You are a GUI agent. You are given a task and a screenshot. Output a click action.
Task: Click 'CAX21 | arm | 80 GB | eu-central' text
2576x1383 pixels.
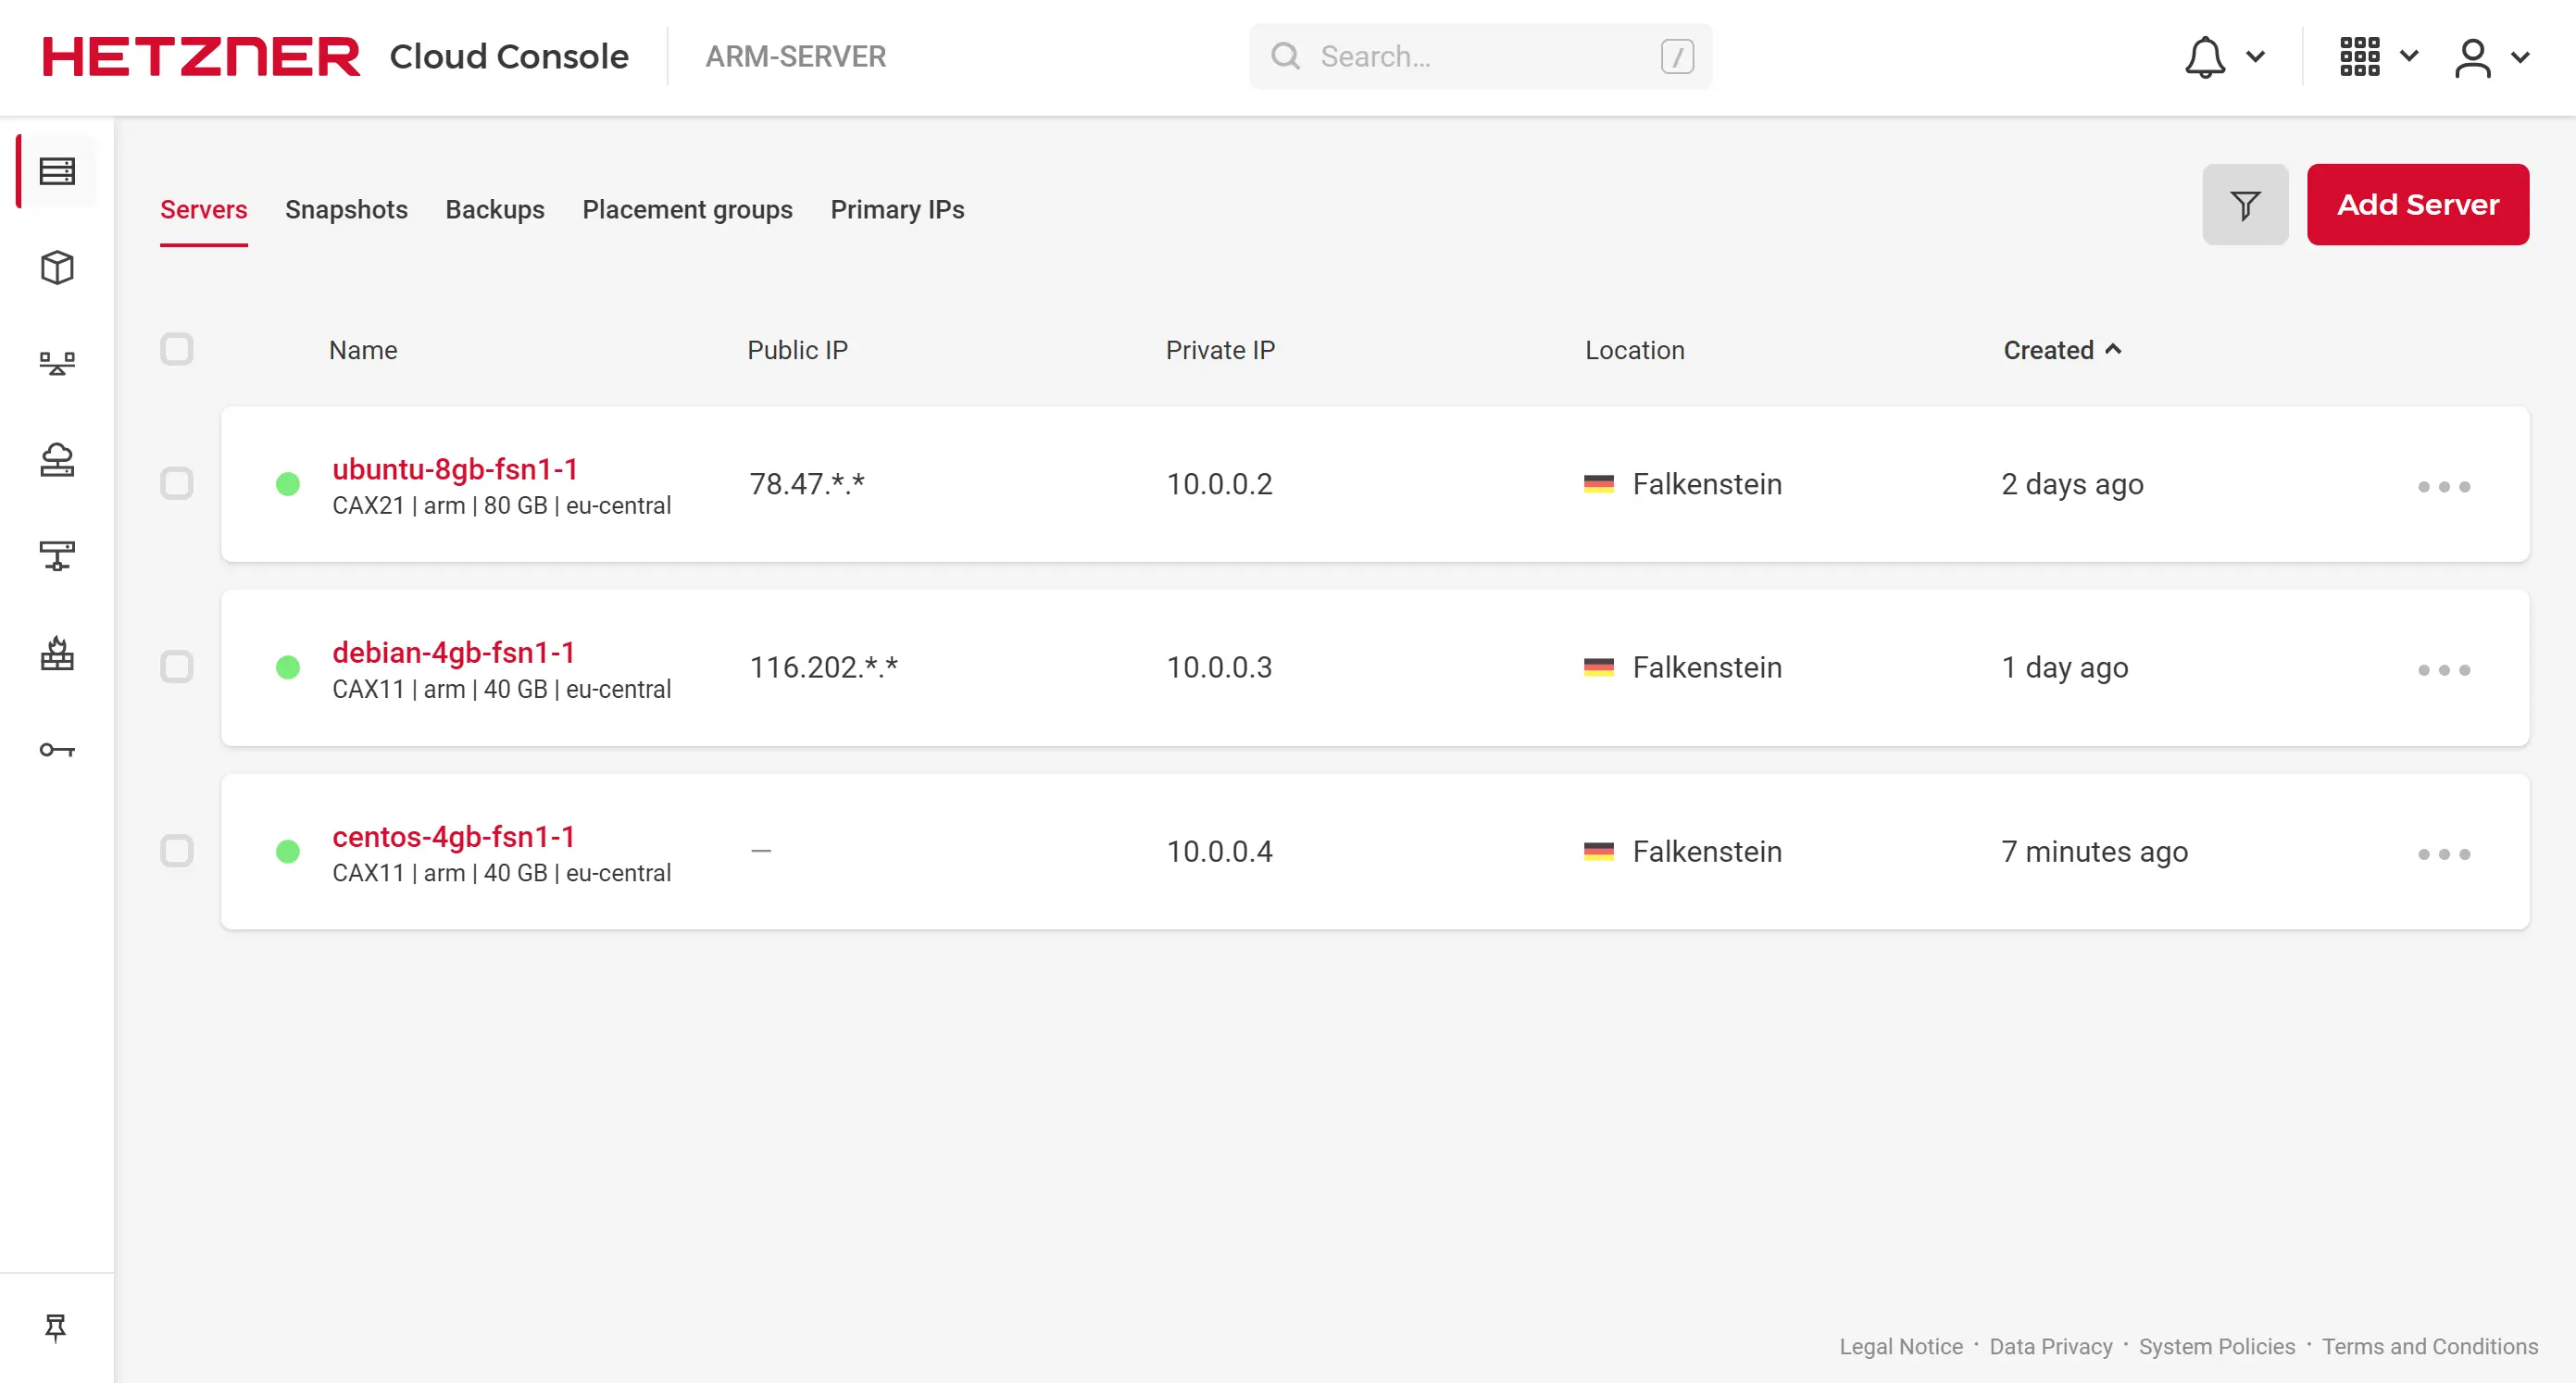502,505
